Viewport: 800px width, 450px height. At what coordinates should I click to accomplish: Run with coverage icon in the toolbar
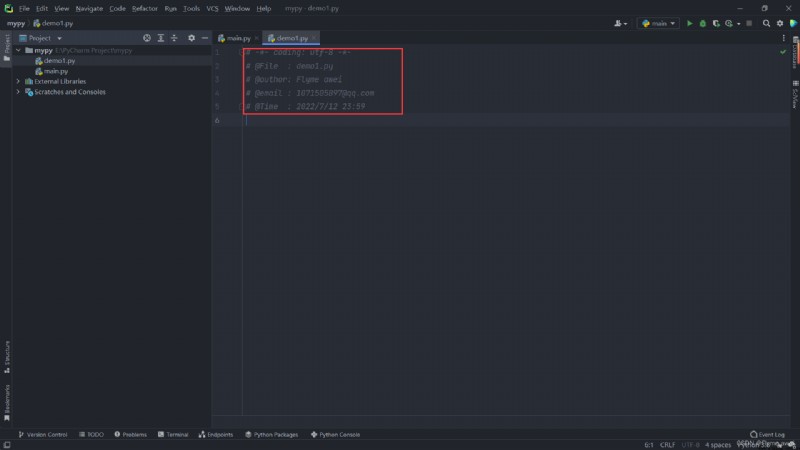pyautogui.click(x=716, y=23)
